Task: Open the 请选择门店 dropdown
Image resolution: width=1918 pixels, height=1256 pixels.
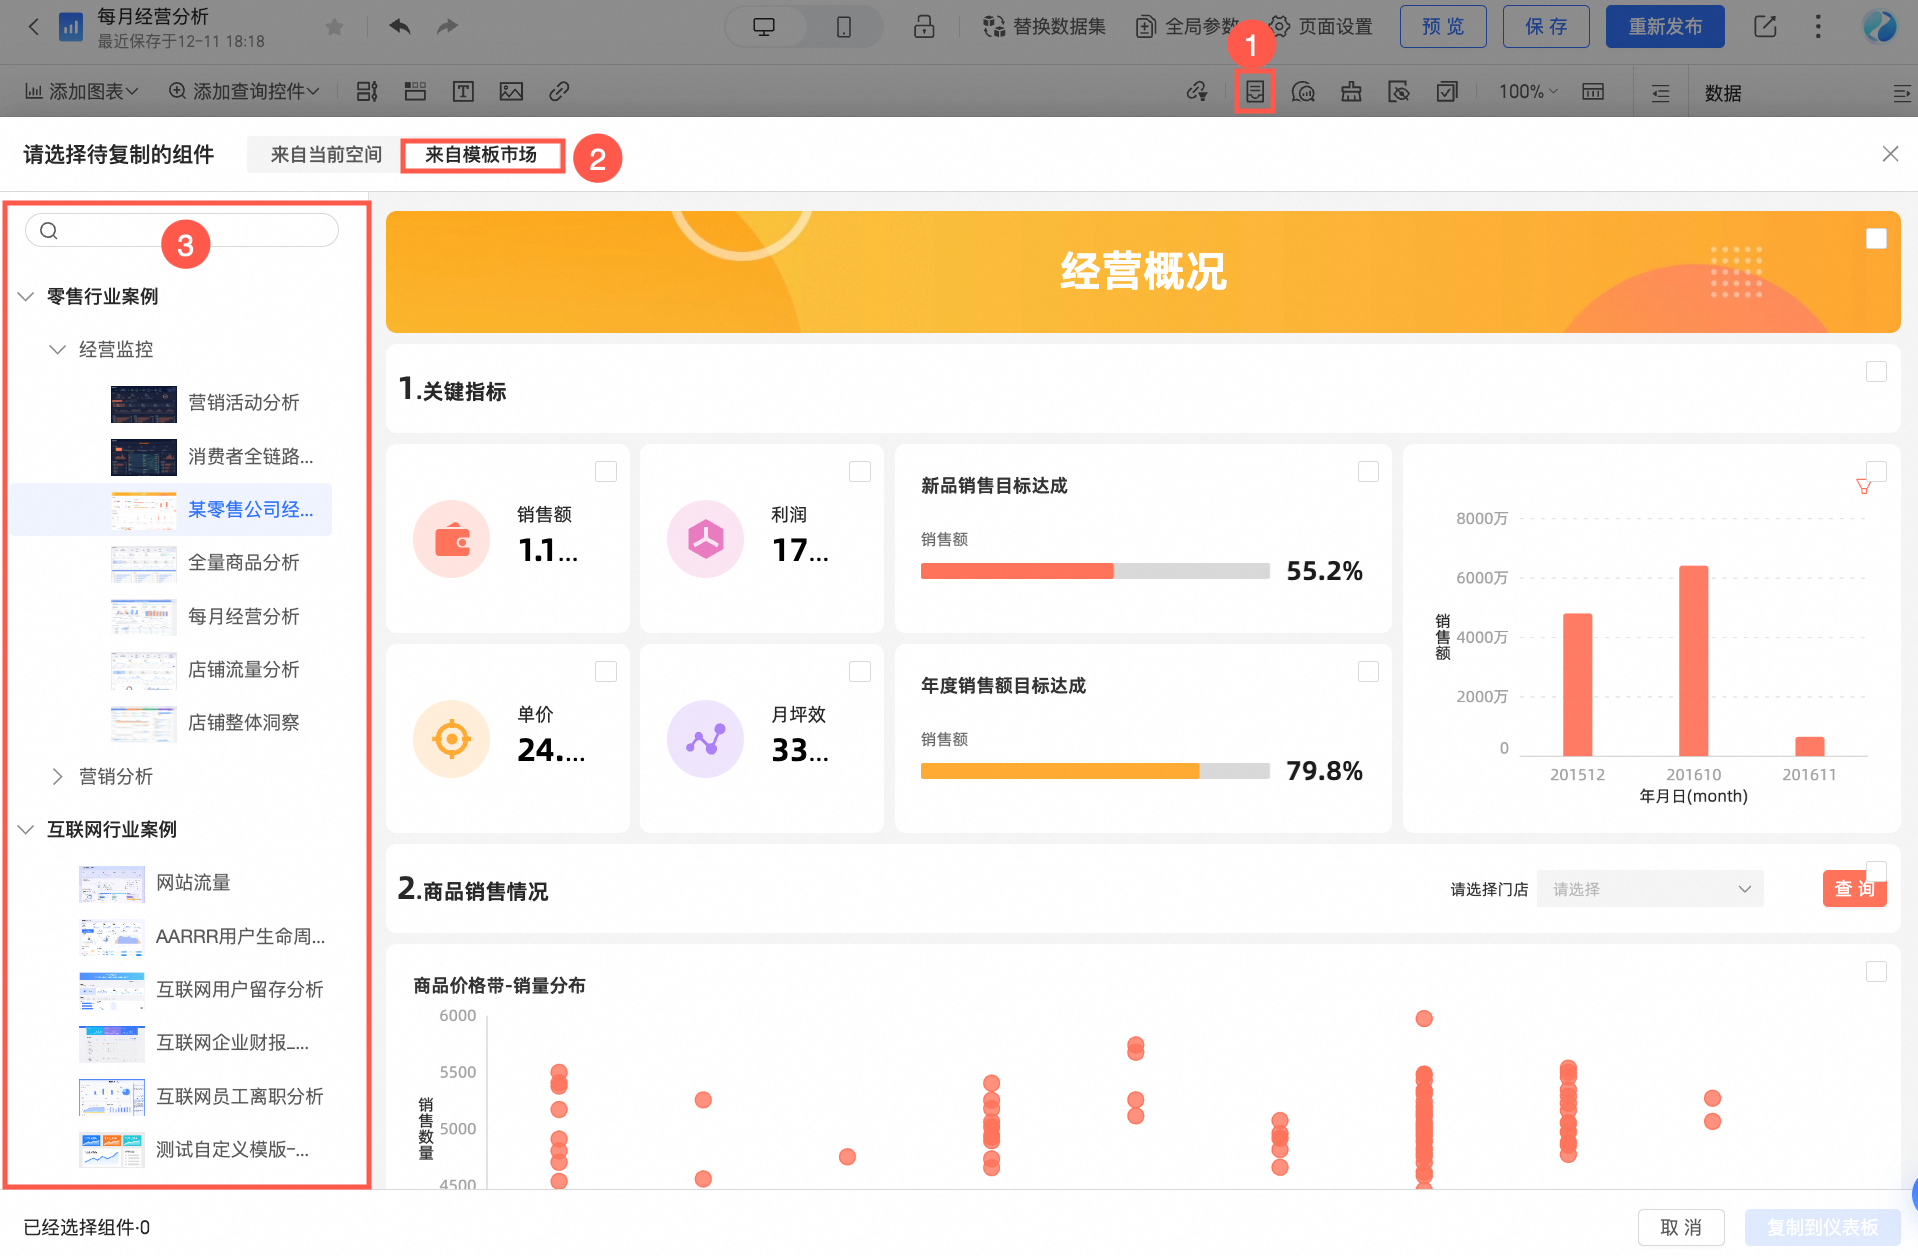Action: tap(1650, 889)
